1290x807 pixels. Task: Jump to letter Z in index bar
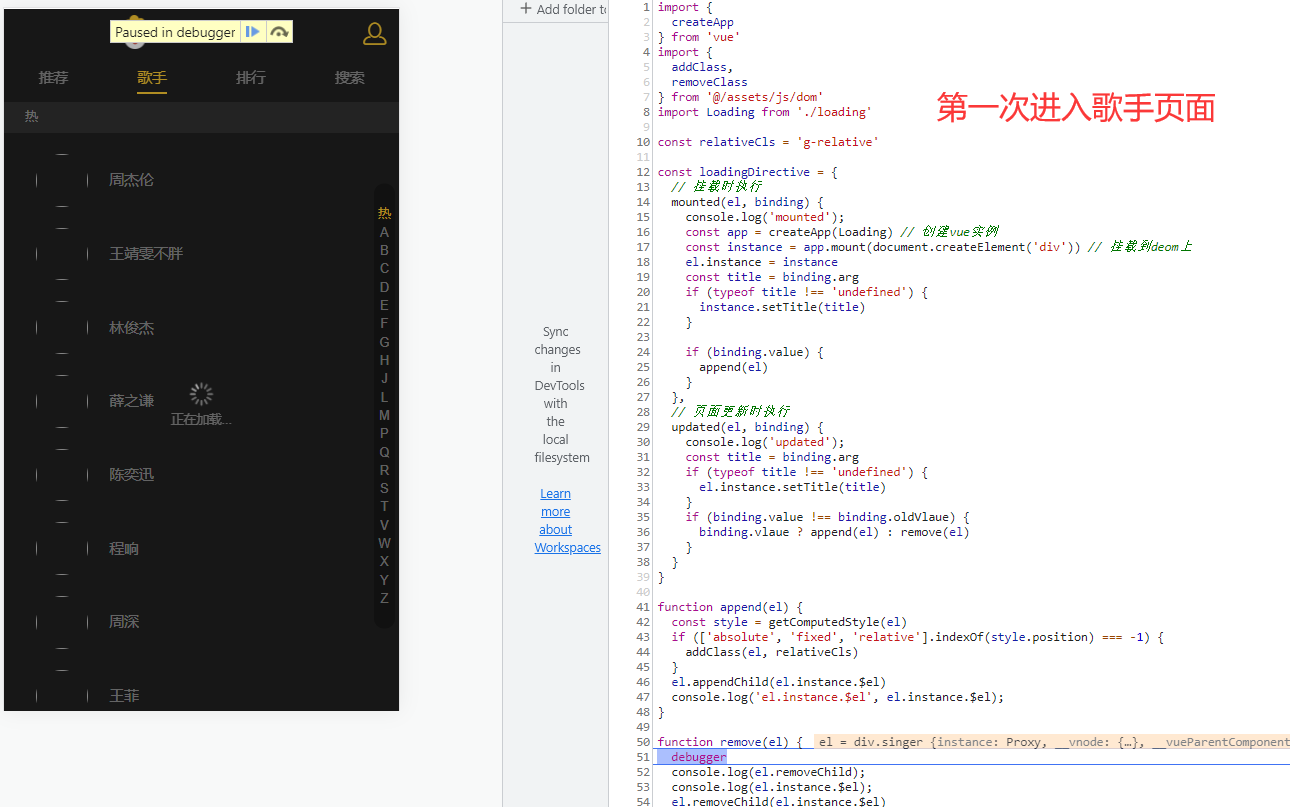[384, 598]
